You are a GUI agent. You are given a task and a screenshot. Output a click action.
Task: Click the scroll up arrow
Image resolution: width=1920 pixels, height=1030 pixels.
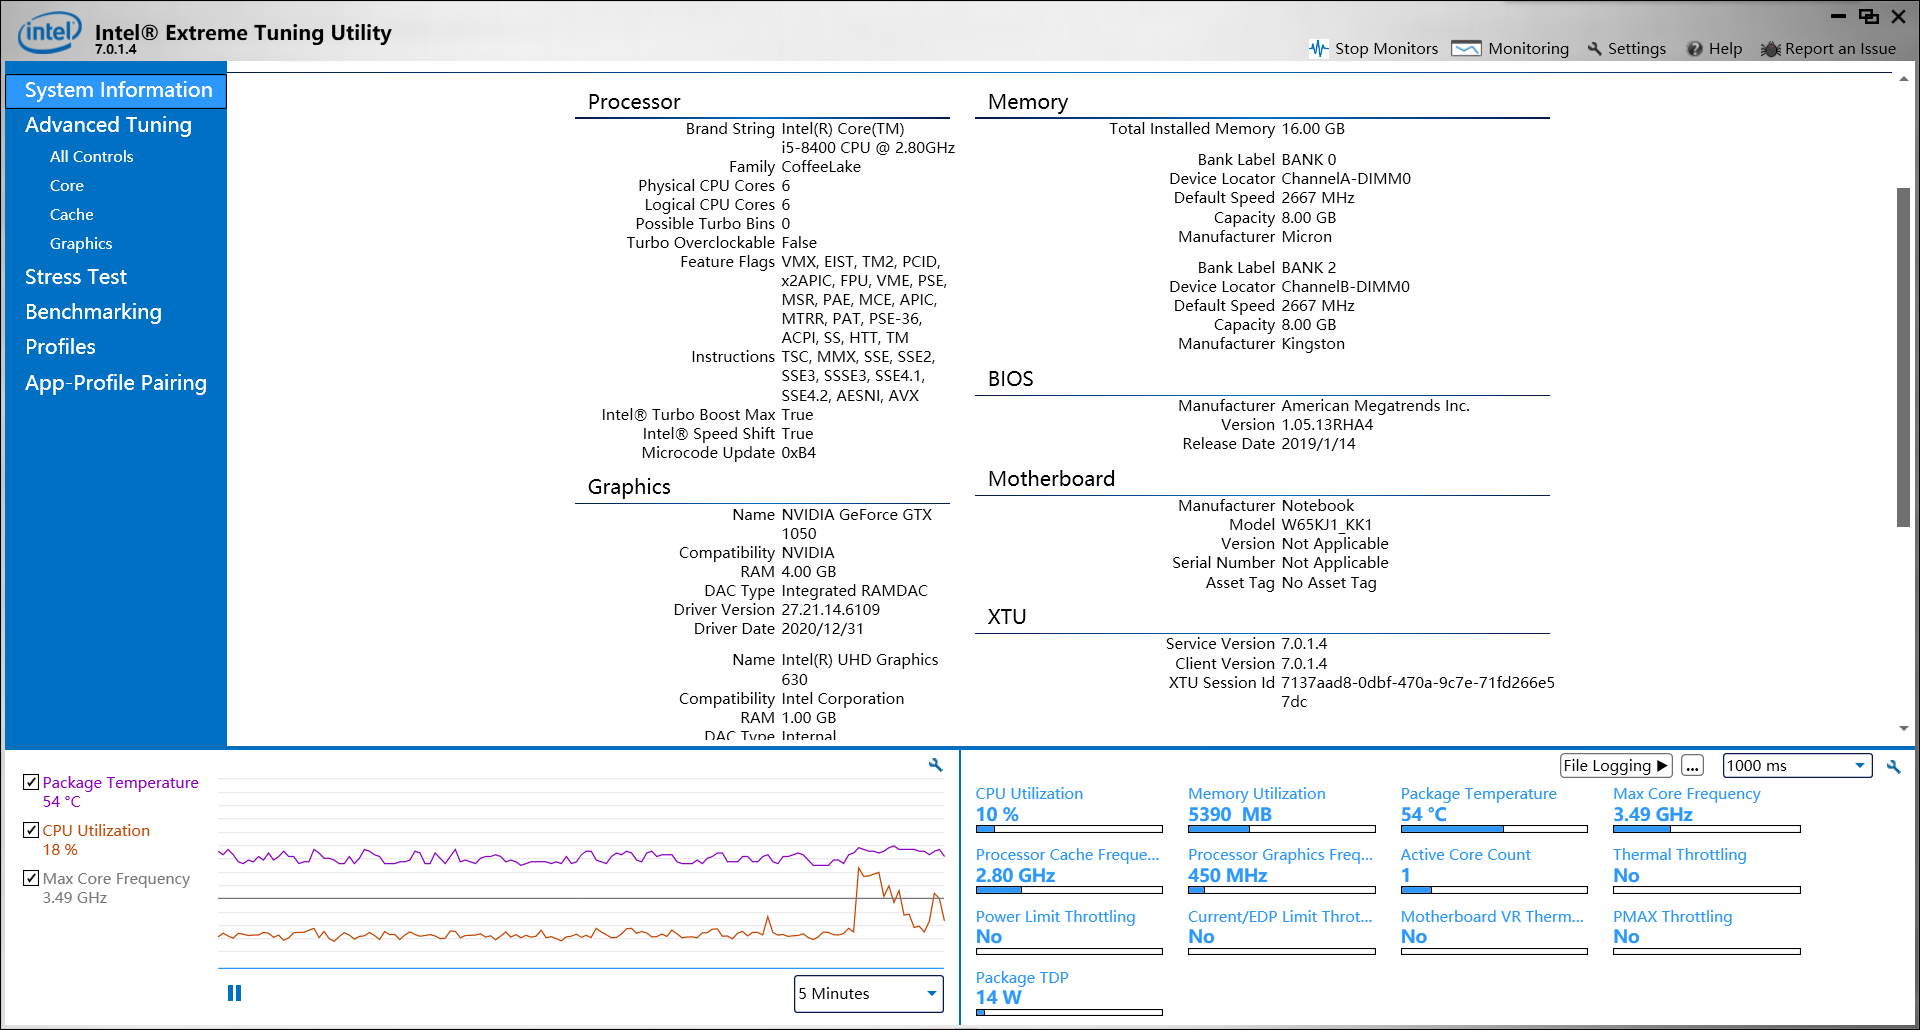tap(1903, 79)
